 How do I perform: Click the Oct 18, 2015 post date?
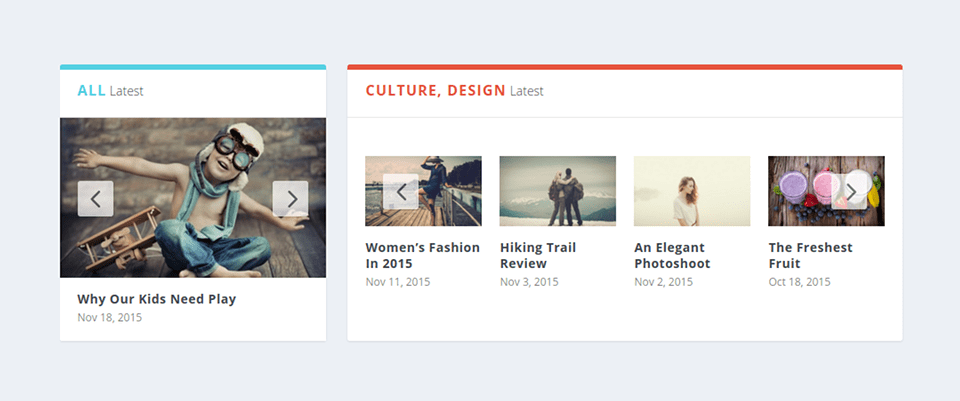[x=799, y=282]
